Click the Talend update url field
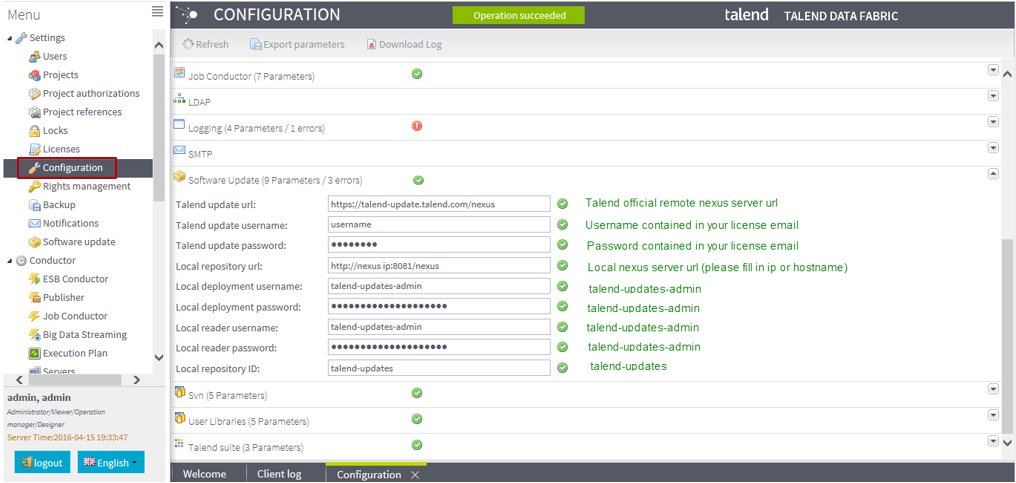The width and height of the screenshot is (1016, 483). tap(439, 204)
